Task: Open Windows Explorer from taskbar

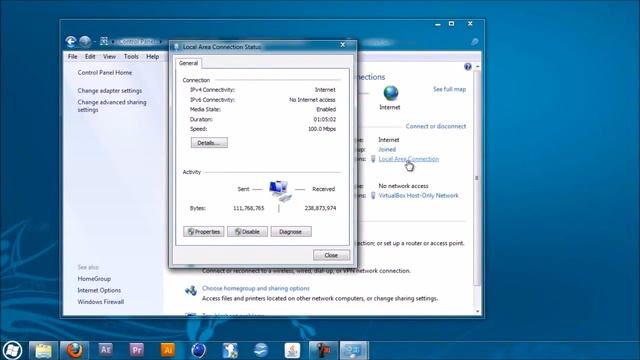Action: [43, 351]
